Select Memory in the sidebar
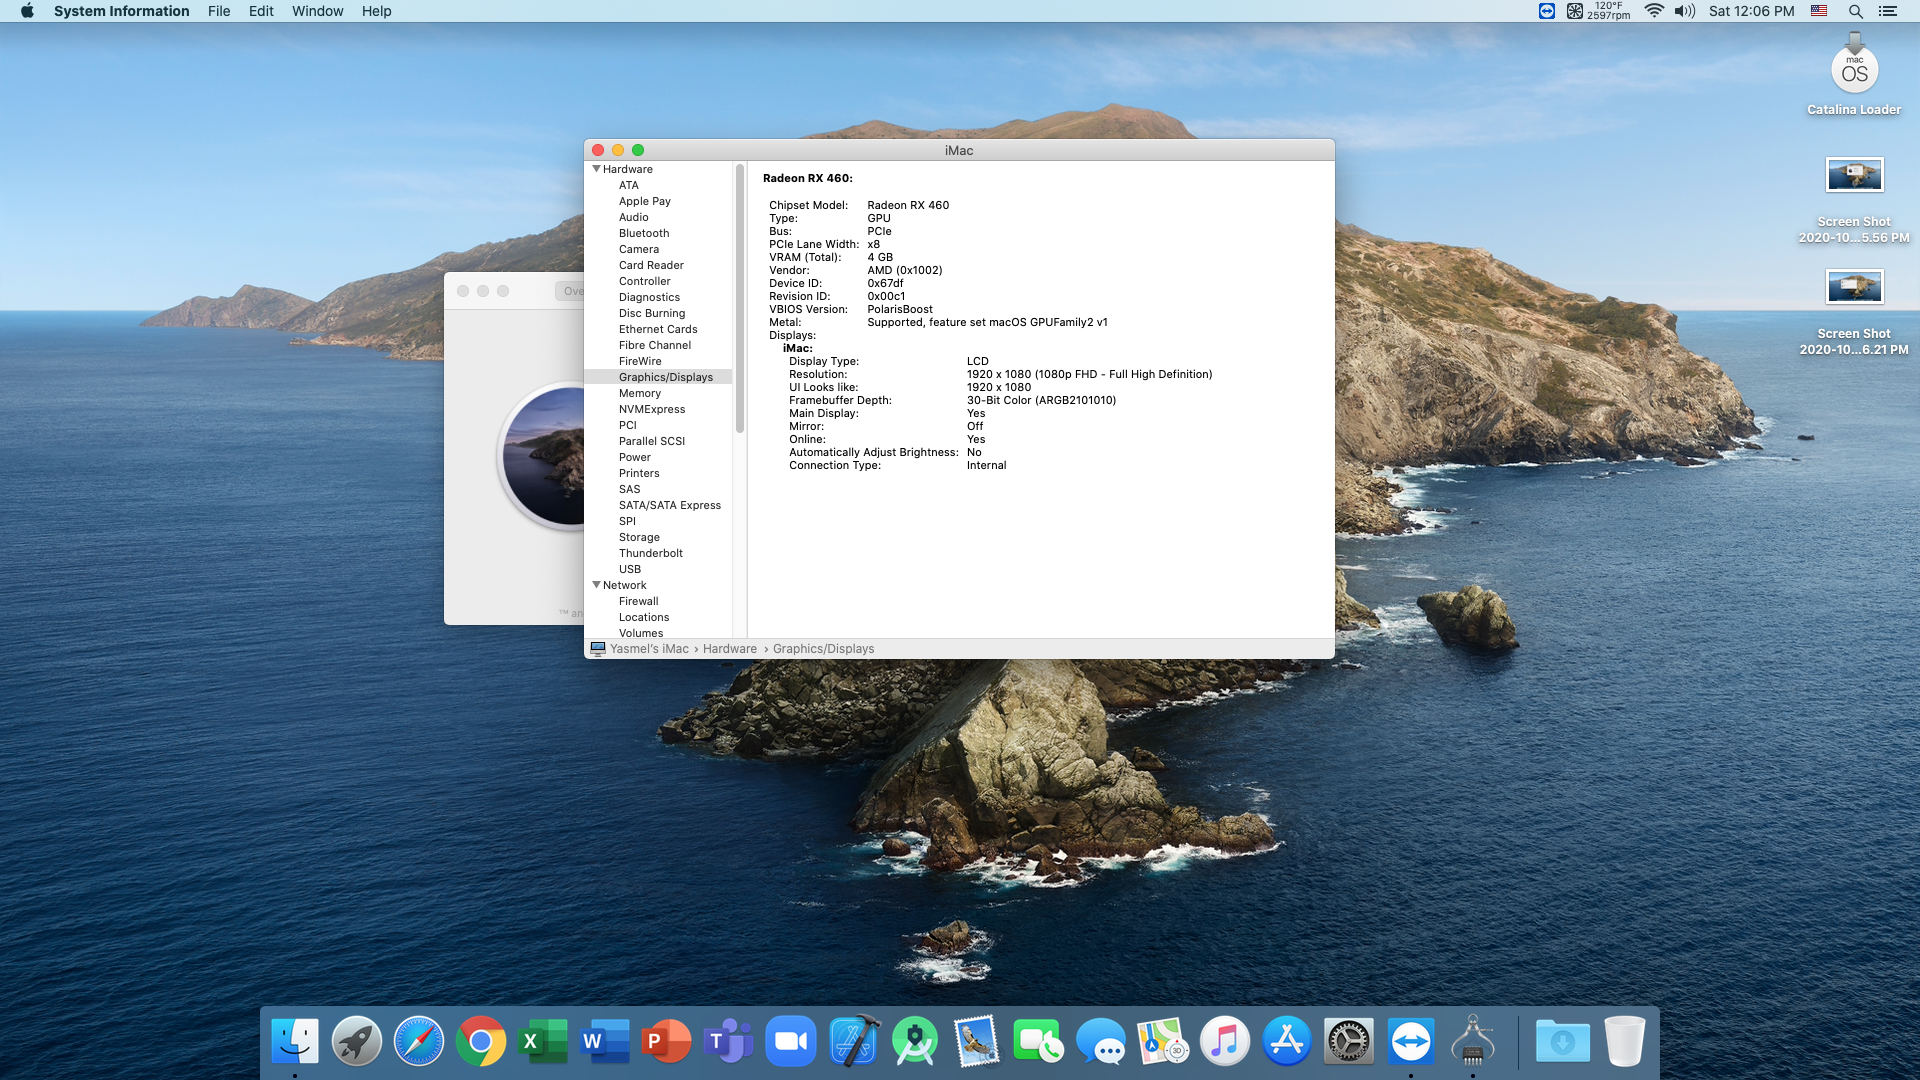The image size is (1920, 1080). tap(639, 393)
